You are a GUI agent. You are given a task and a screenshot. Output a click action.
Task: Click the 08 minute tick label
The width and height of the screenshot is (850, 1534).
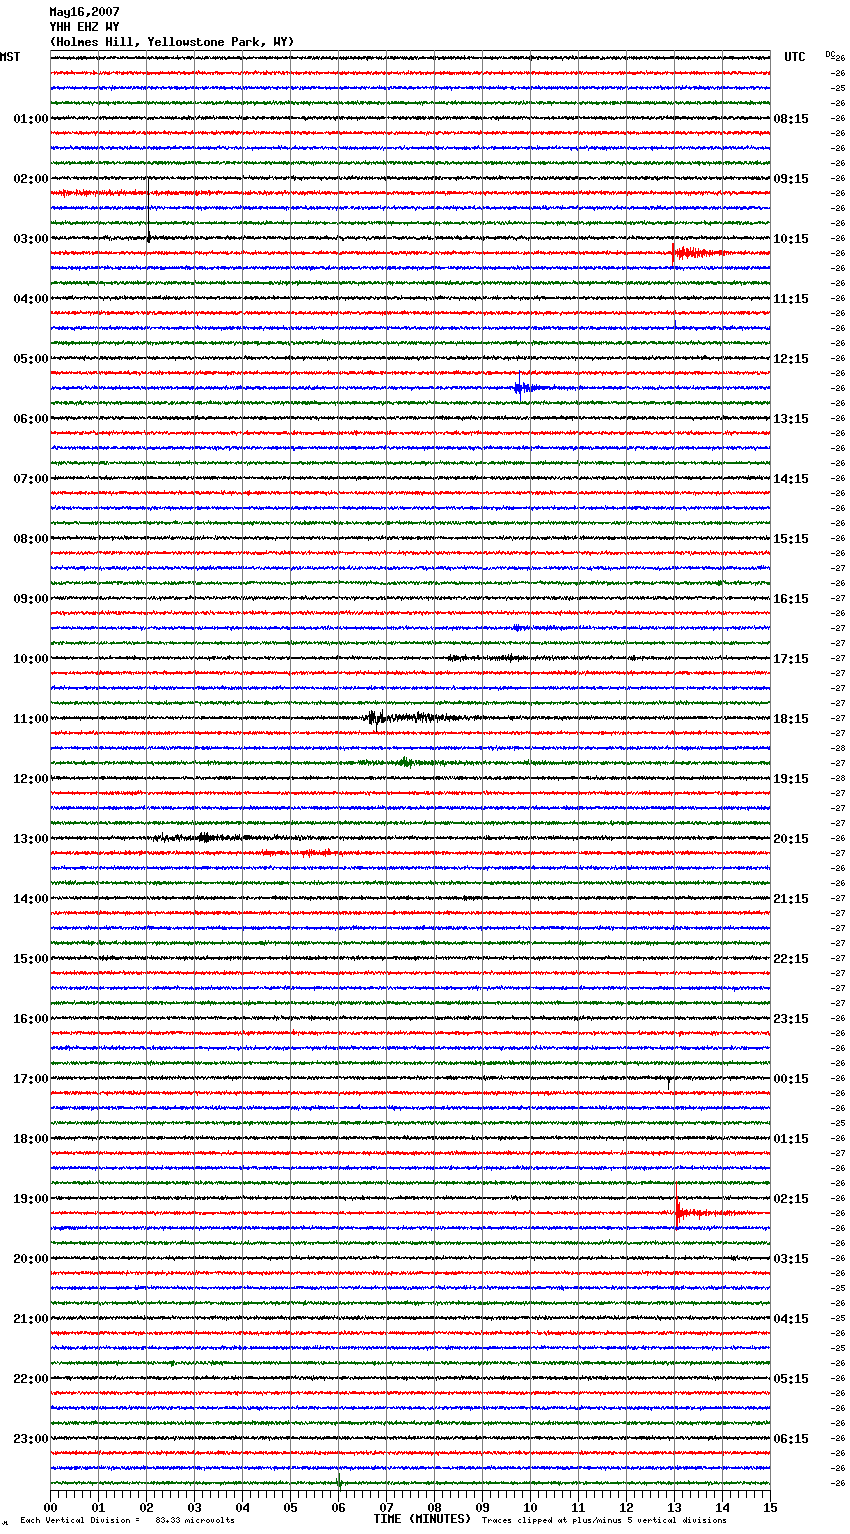click(x=434, y=1507)
